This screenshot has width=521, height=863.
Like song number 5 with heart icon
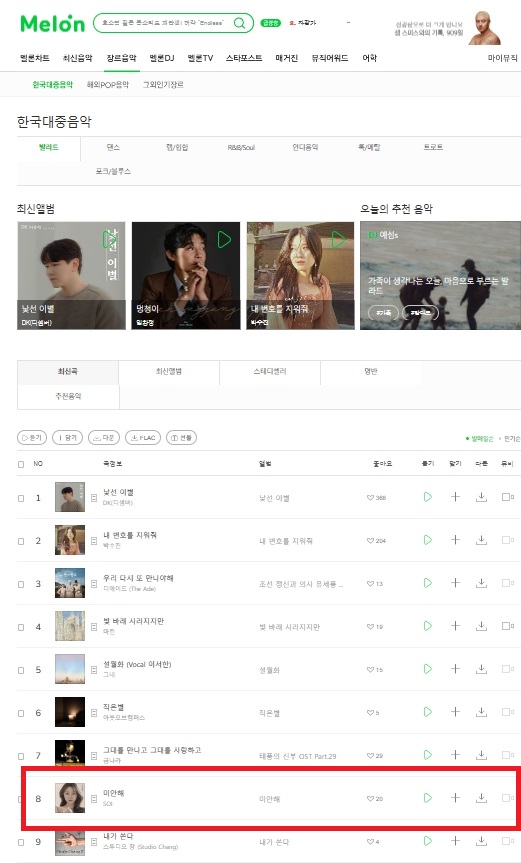[370, 670]
